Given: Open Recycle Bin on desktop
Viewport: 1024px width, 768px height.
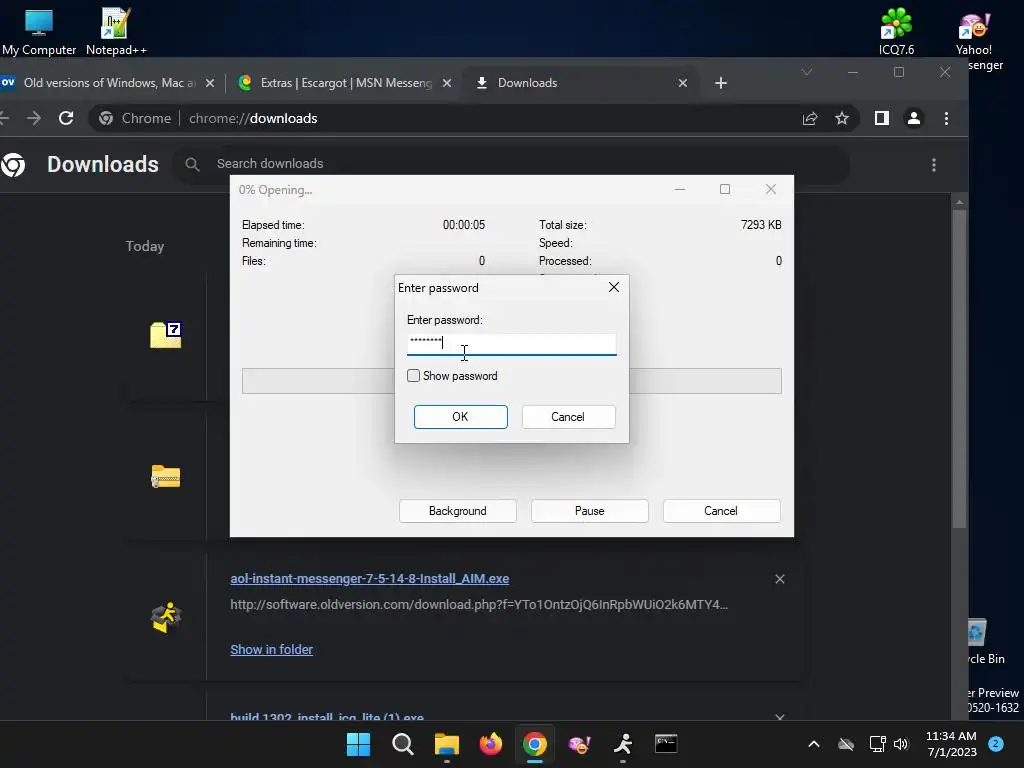Looking at the screenshot, I should click(983, 641).
